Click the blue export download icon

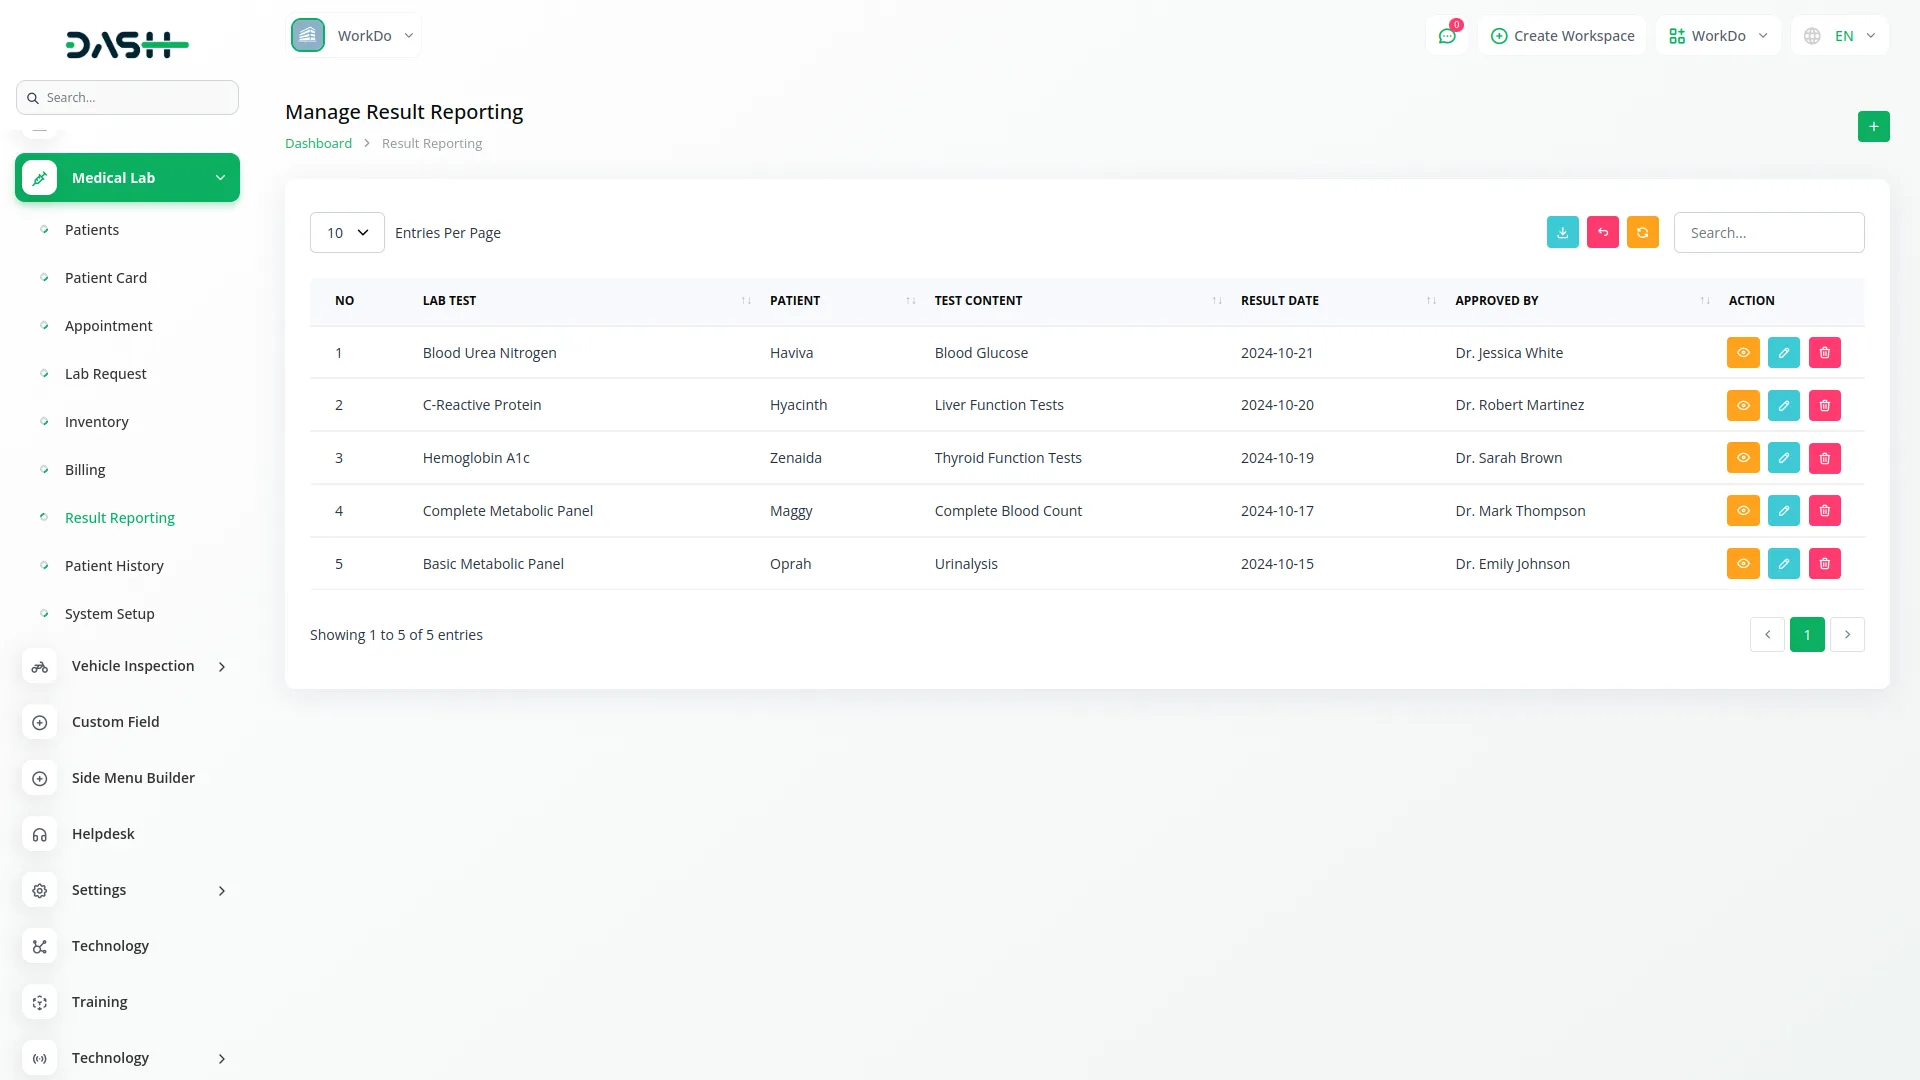tap(1562, 232)
